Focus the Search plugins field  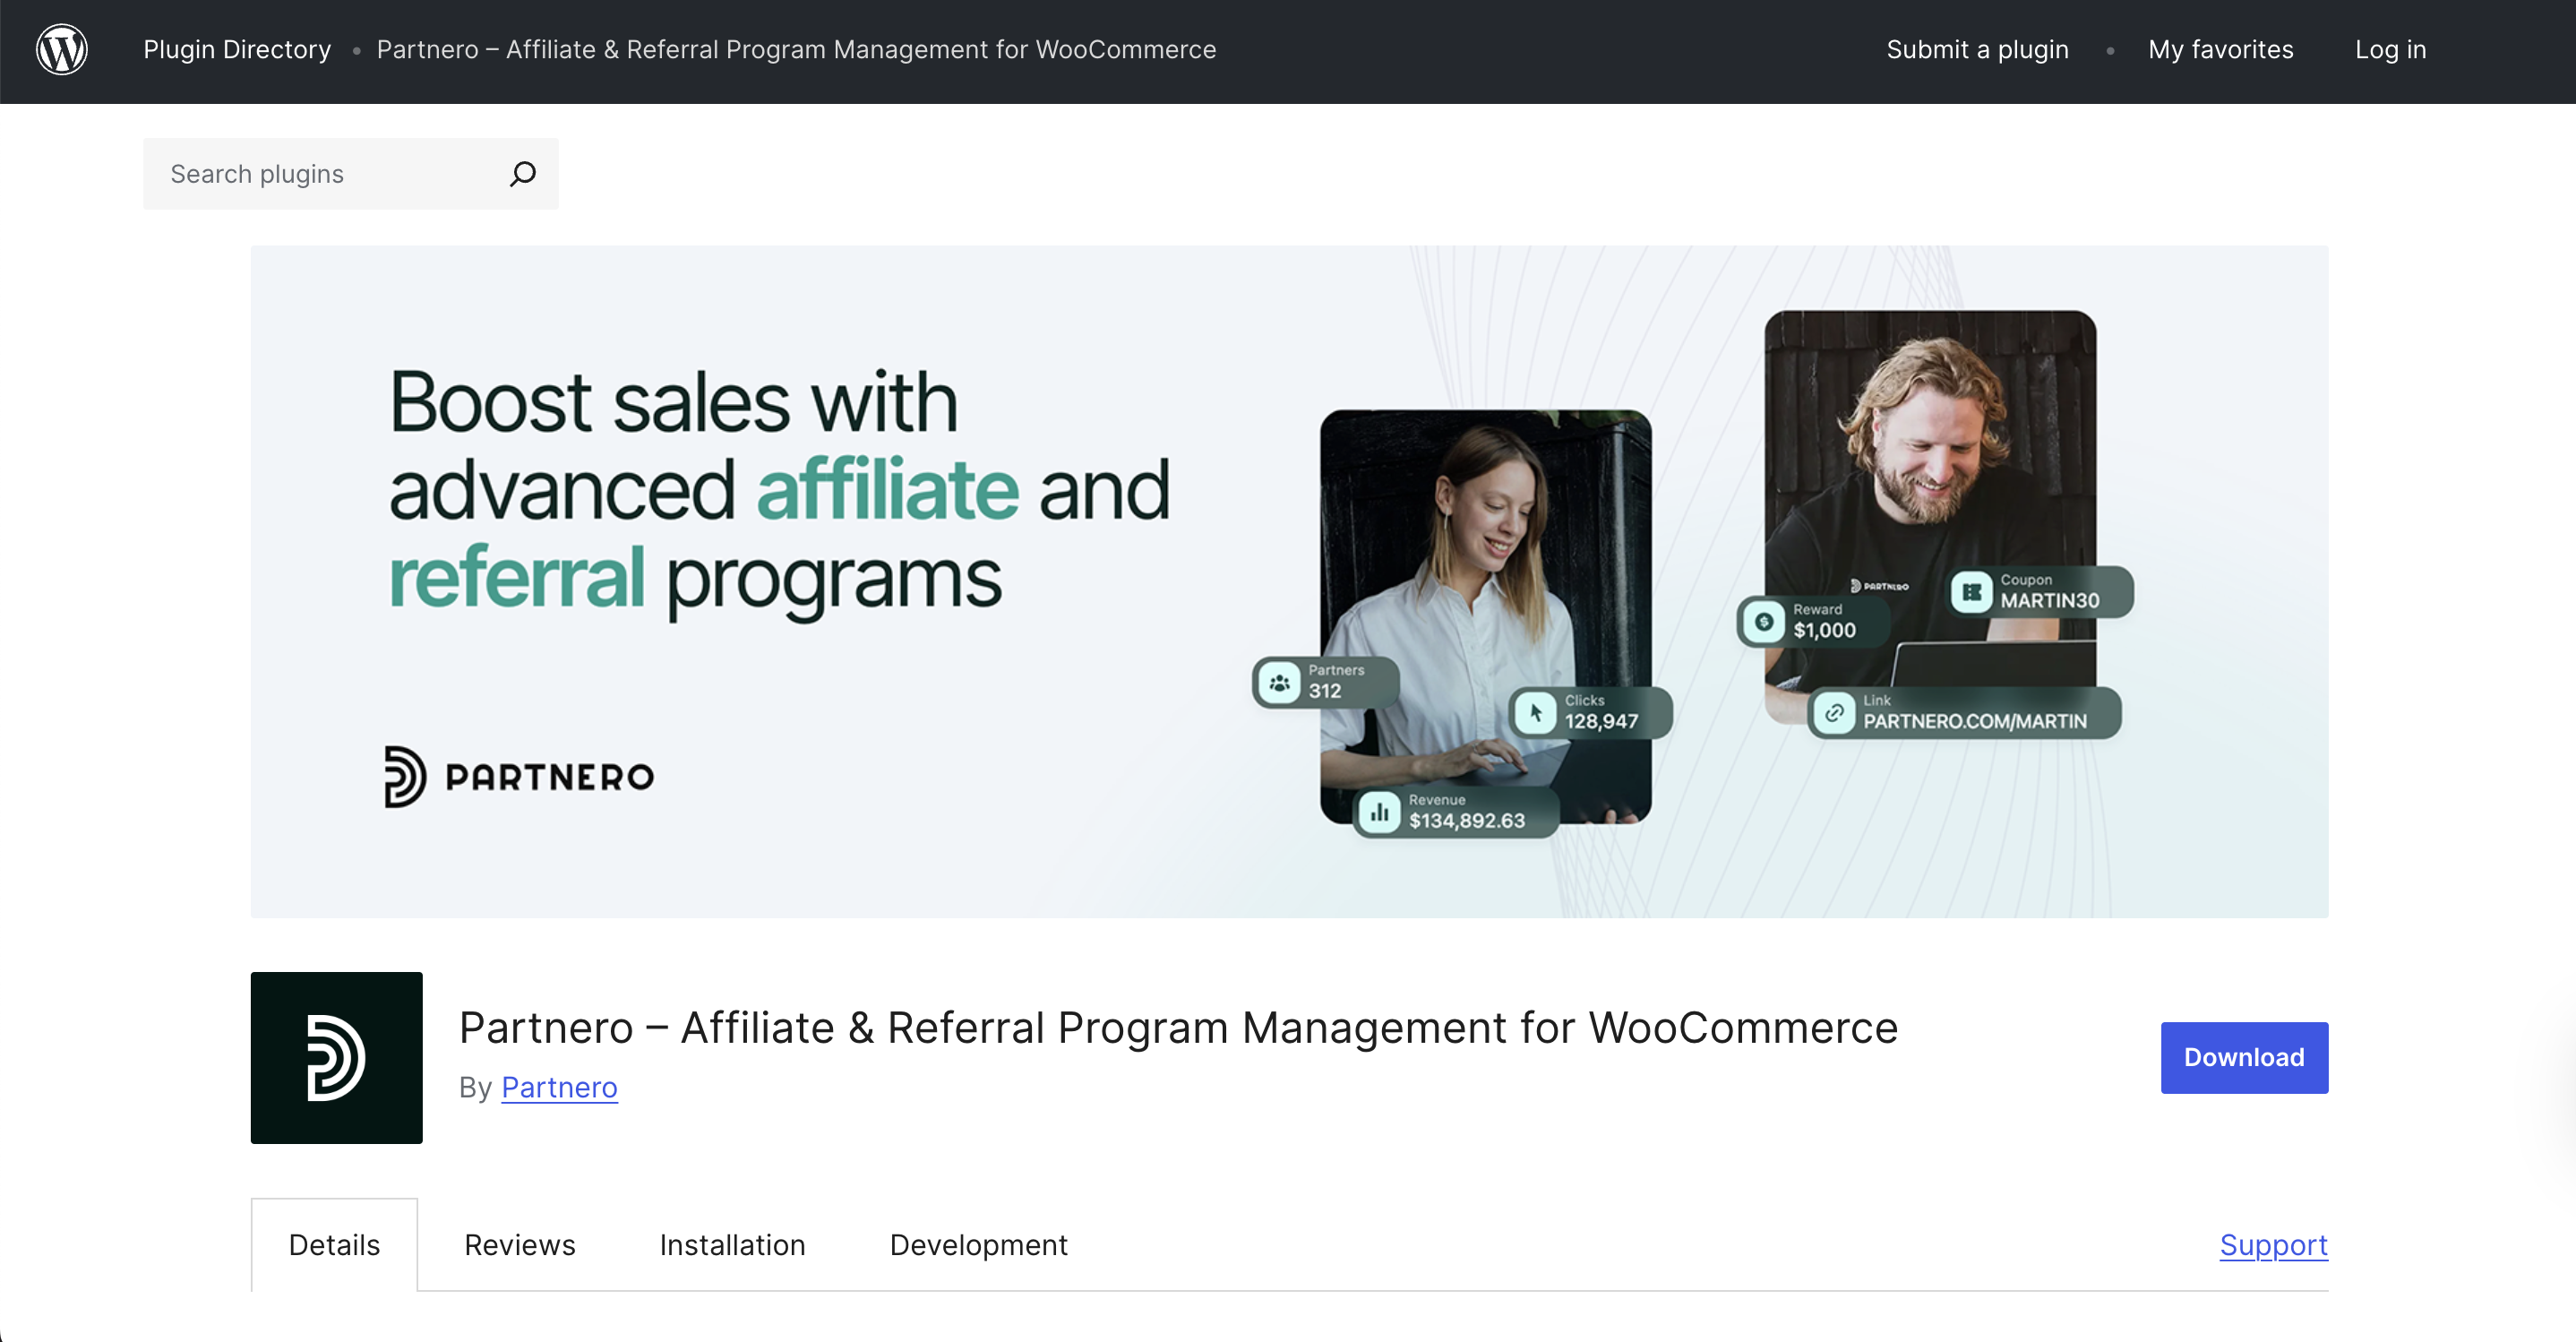point(350,174)
